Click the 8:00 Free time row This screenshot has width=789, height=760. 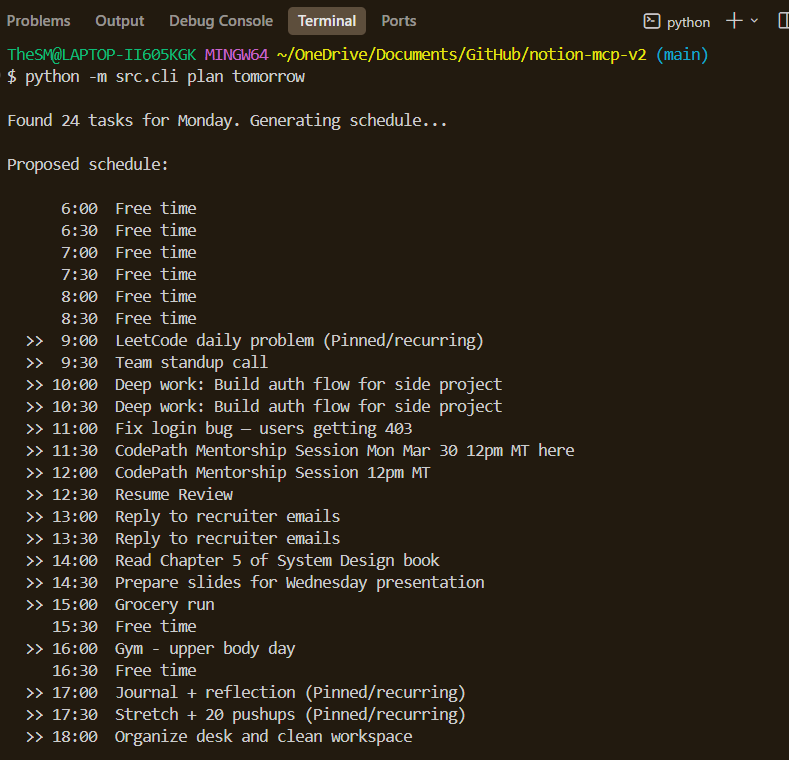(129, 296)
